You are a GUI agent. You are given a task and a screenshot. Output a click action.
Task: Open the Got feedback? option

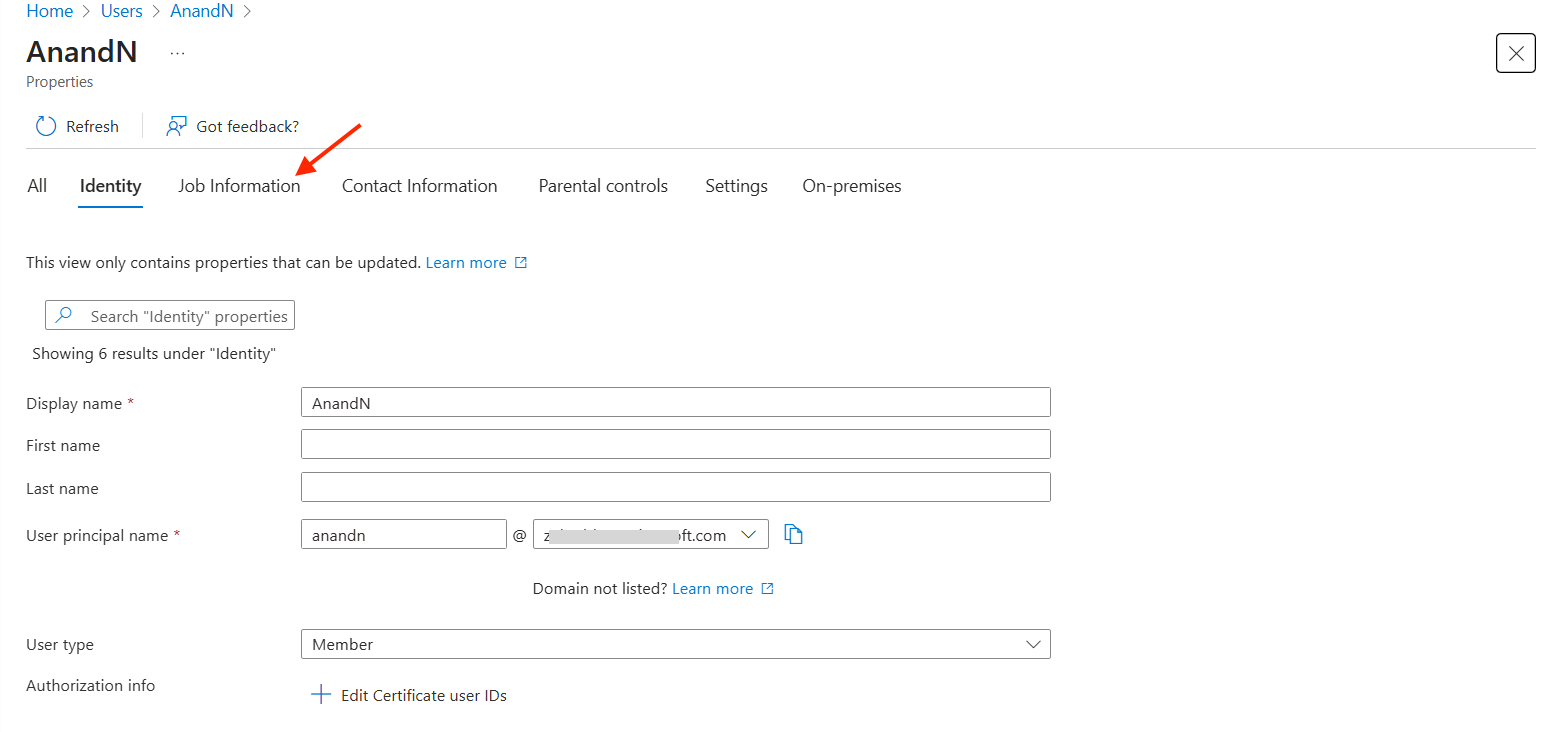tap(233, 126)
